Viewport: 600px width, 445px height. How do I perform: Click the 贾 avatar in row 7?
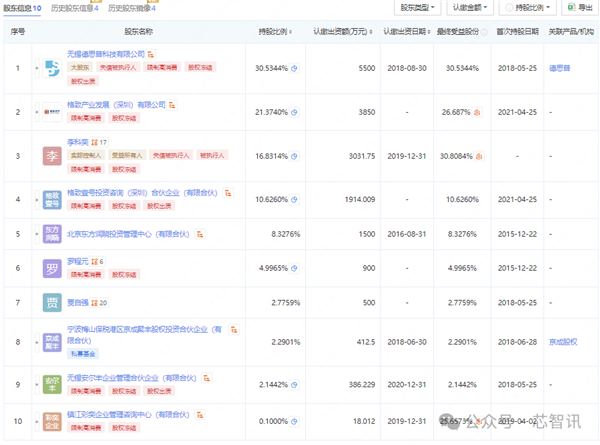53,302
